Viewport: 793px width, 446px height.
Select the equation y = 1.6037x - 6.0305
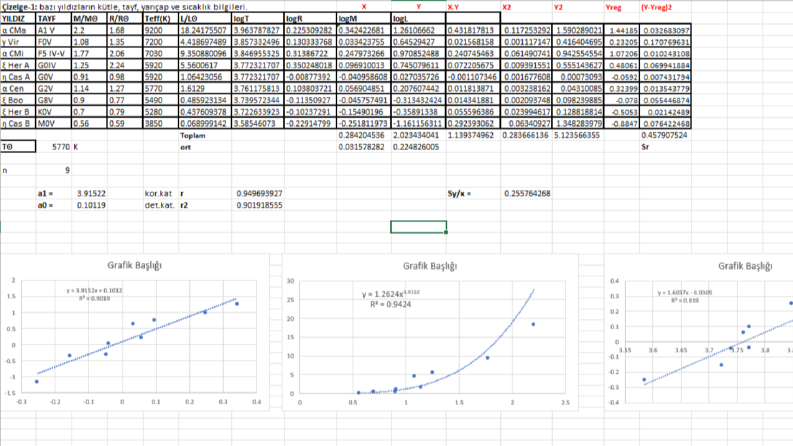pyautogui.click(x=685, y=293)
